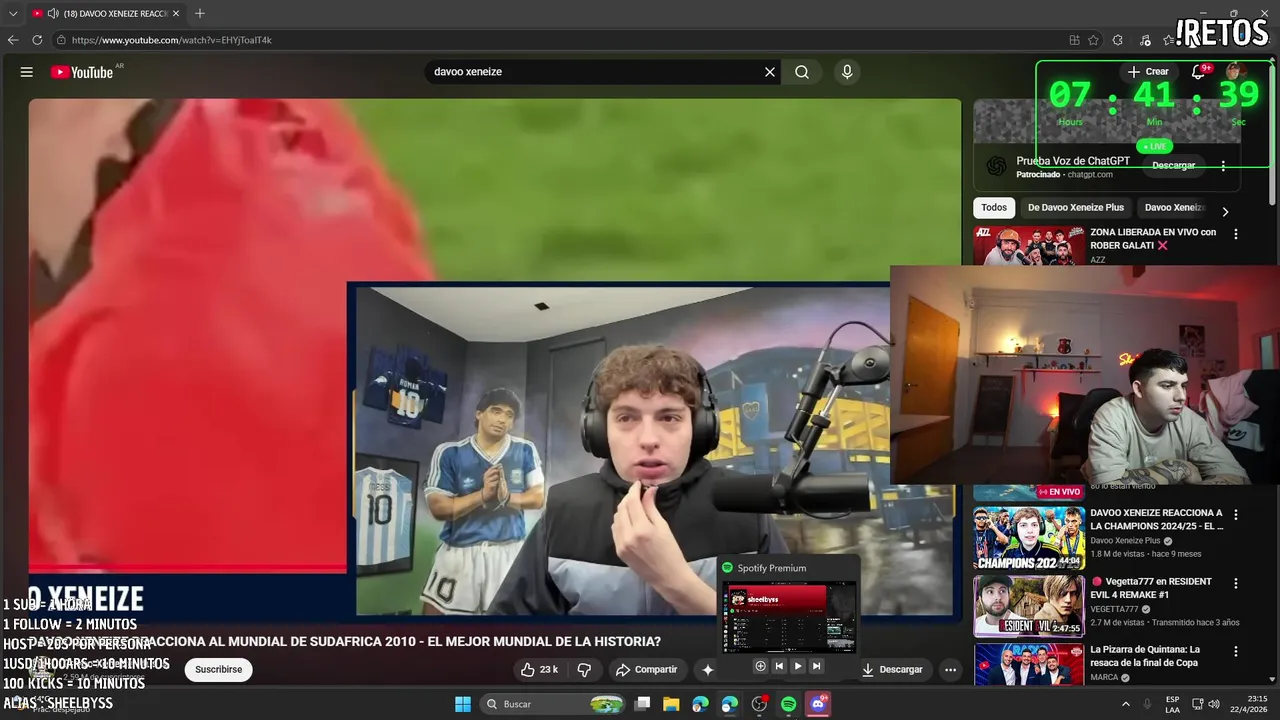Skip to next track in Spotify preview
Screen dimensions: 1280x720
pos(816,666)
